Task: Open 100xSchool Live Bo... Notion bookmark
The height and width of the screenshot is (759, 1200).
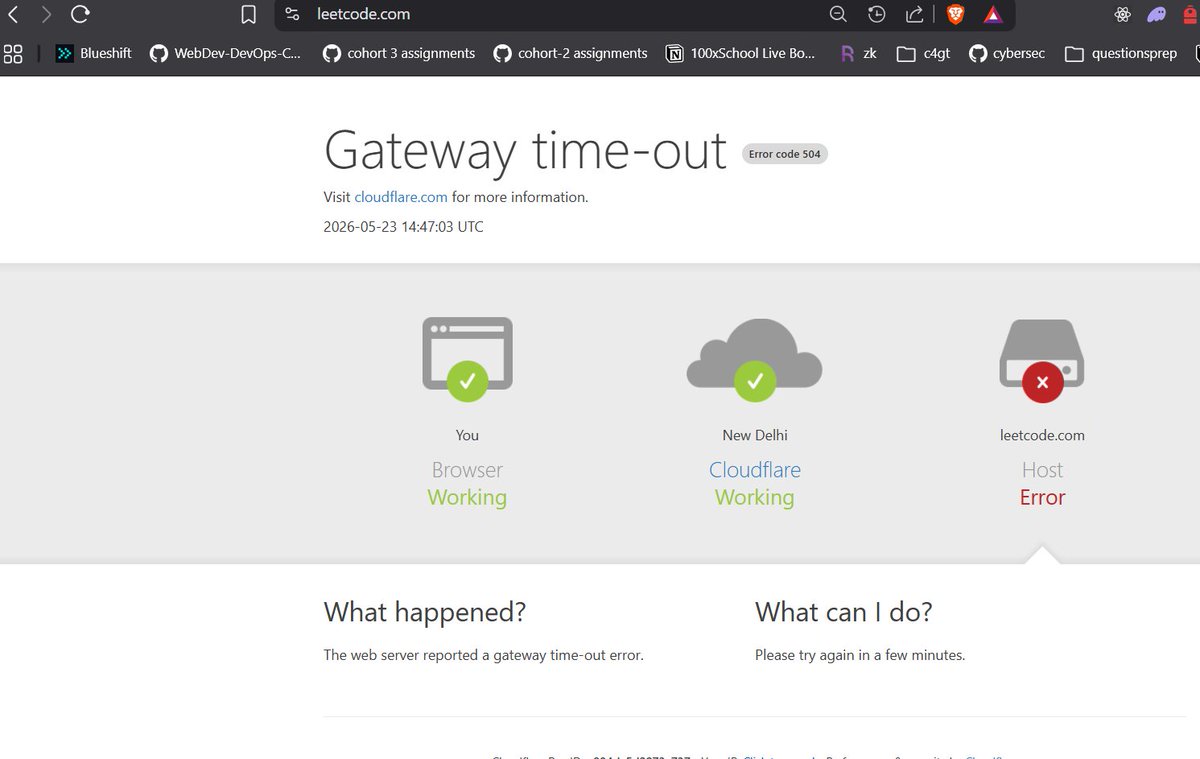Action: pyautogui.click(x=740, y=53)
